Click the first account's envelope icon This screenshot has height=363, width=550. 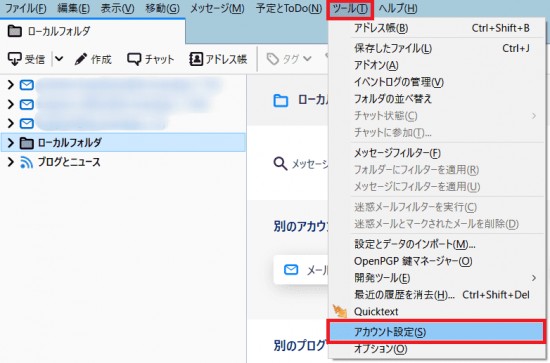click(x=27, y=85)
